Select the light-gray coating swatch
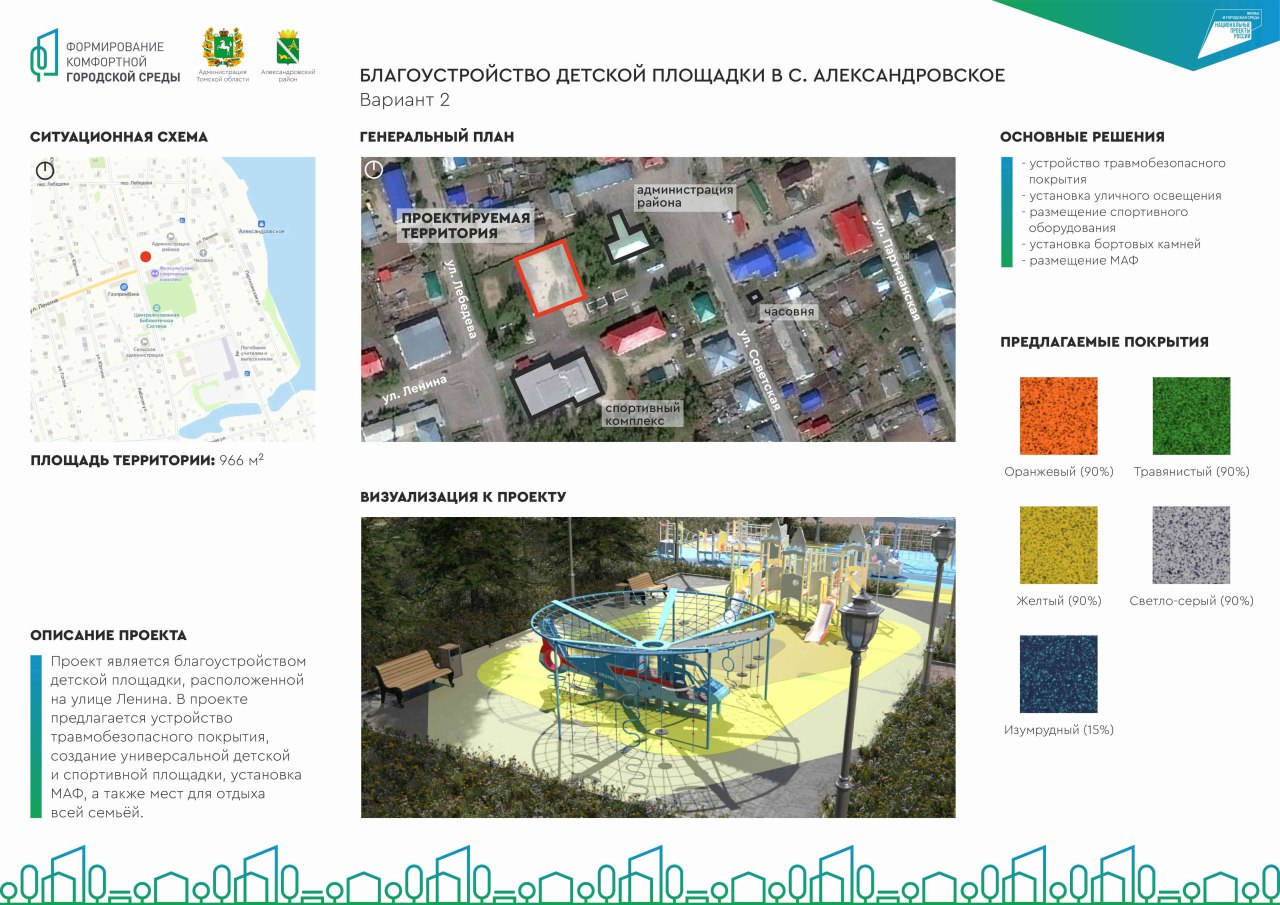The width and height of the screenshot is (1280, 905). point(1191,545)
